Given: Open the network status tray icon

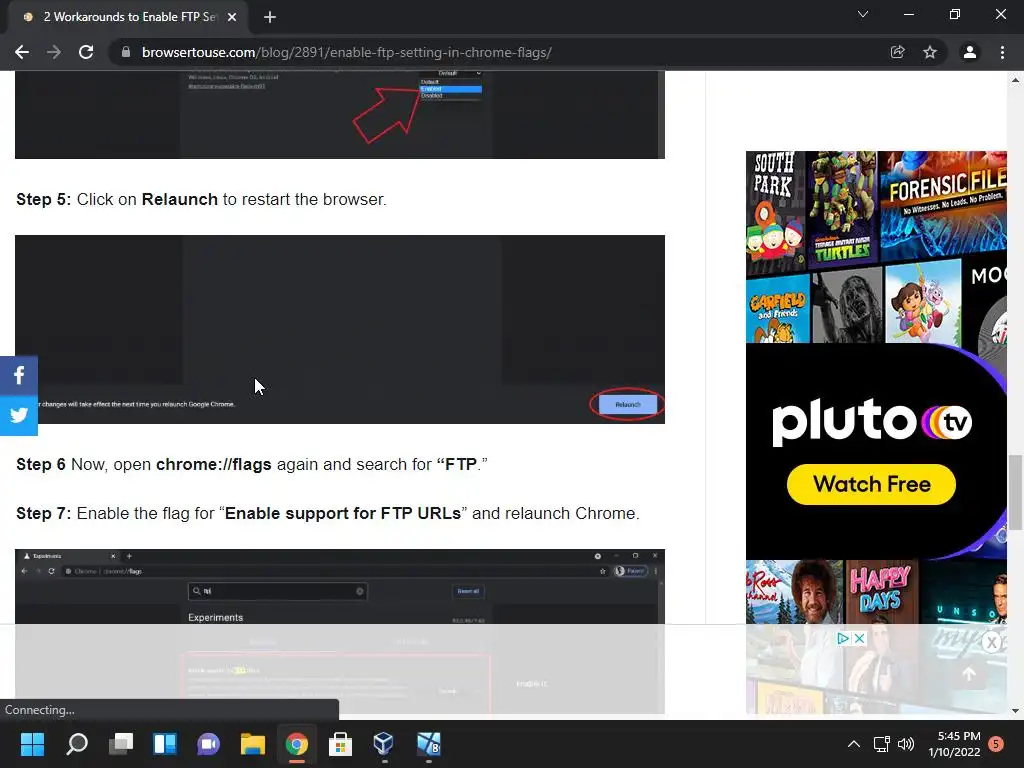Looking at the screenshot, I should point(882,744).
